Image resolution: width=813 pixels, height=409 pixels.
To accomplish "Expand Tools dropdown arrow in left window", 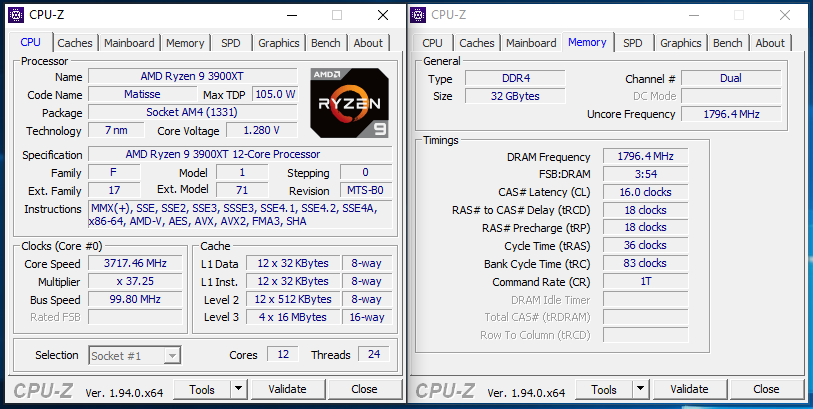I will coord(239,389).
